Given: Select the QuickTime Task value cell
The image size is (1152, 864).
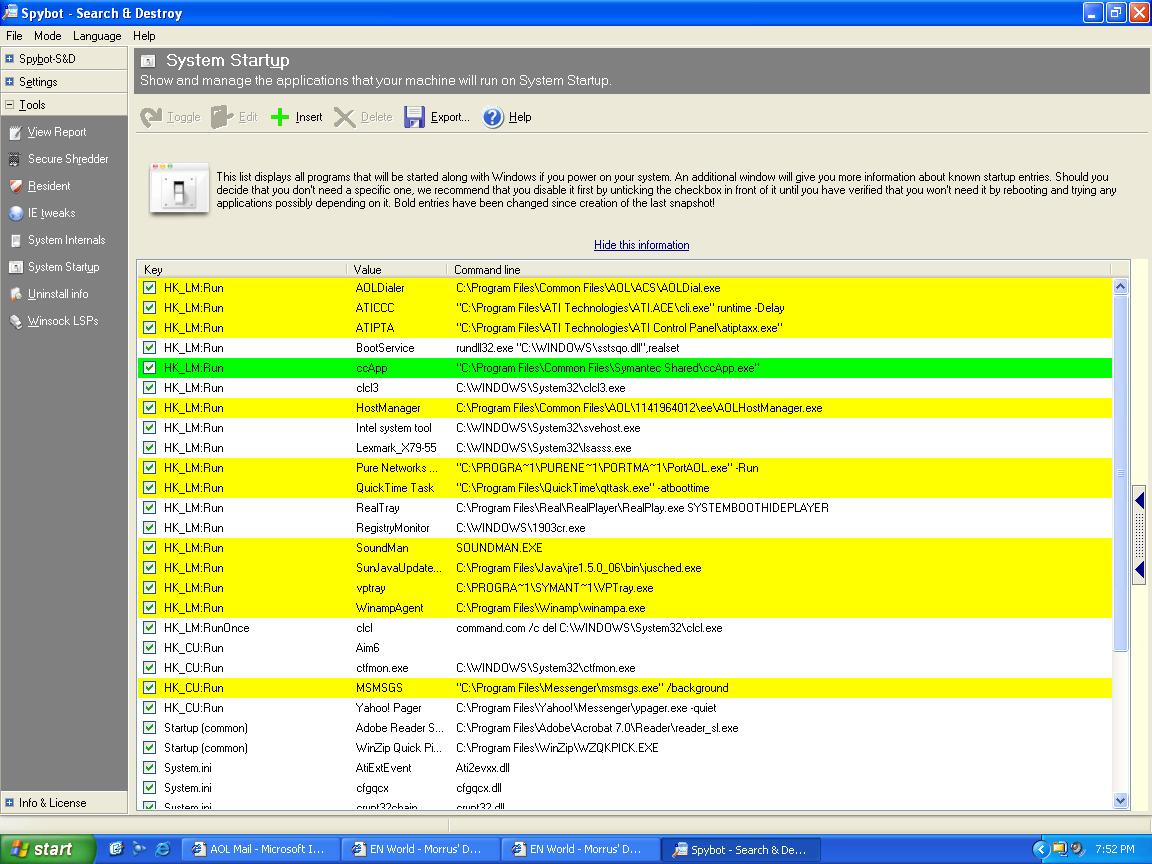Looking at the screenshot, I should 395,488.
